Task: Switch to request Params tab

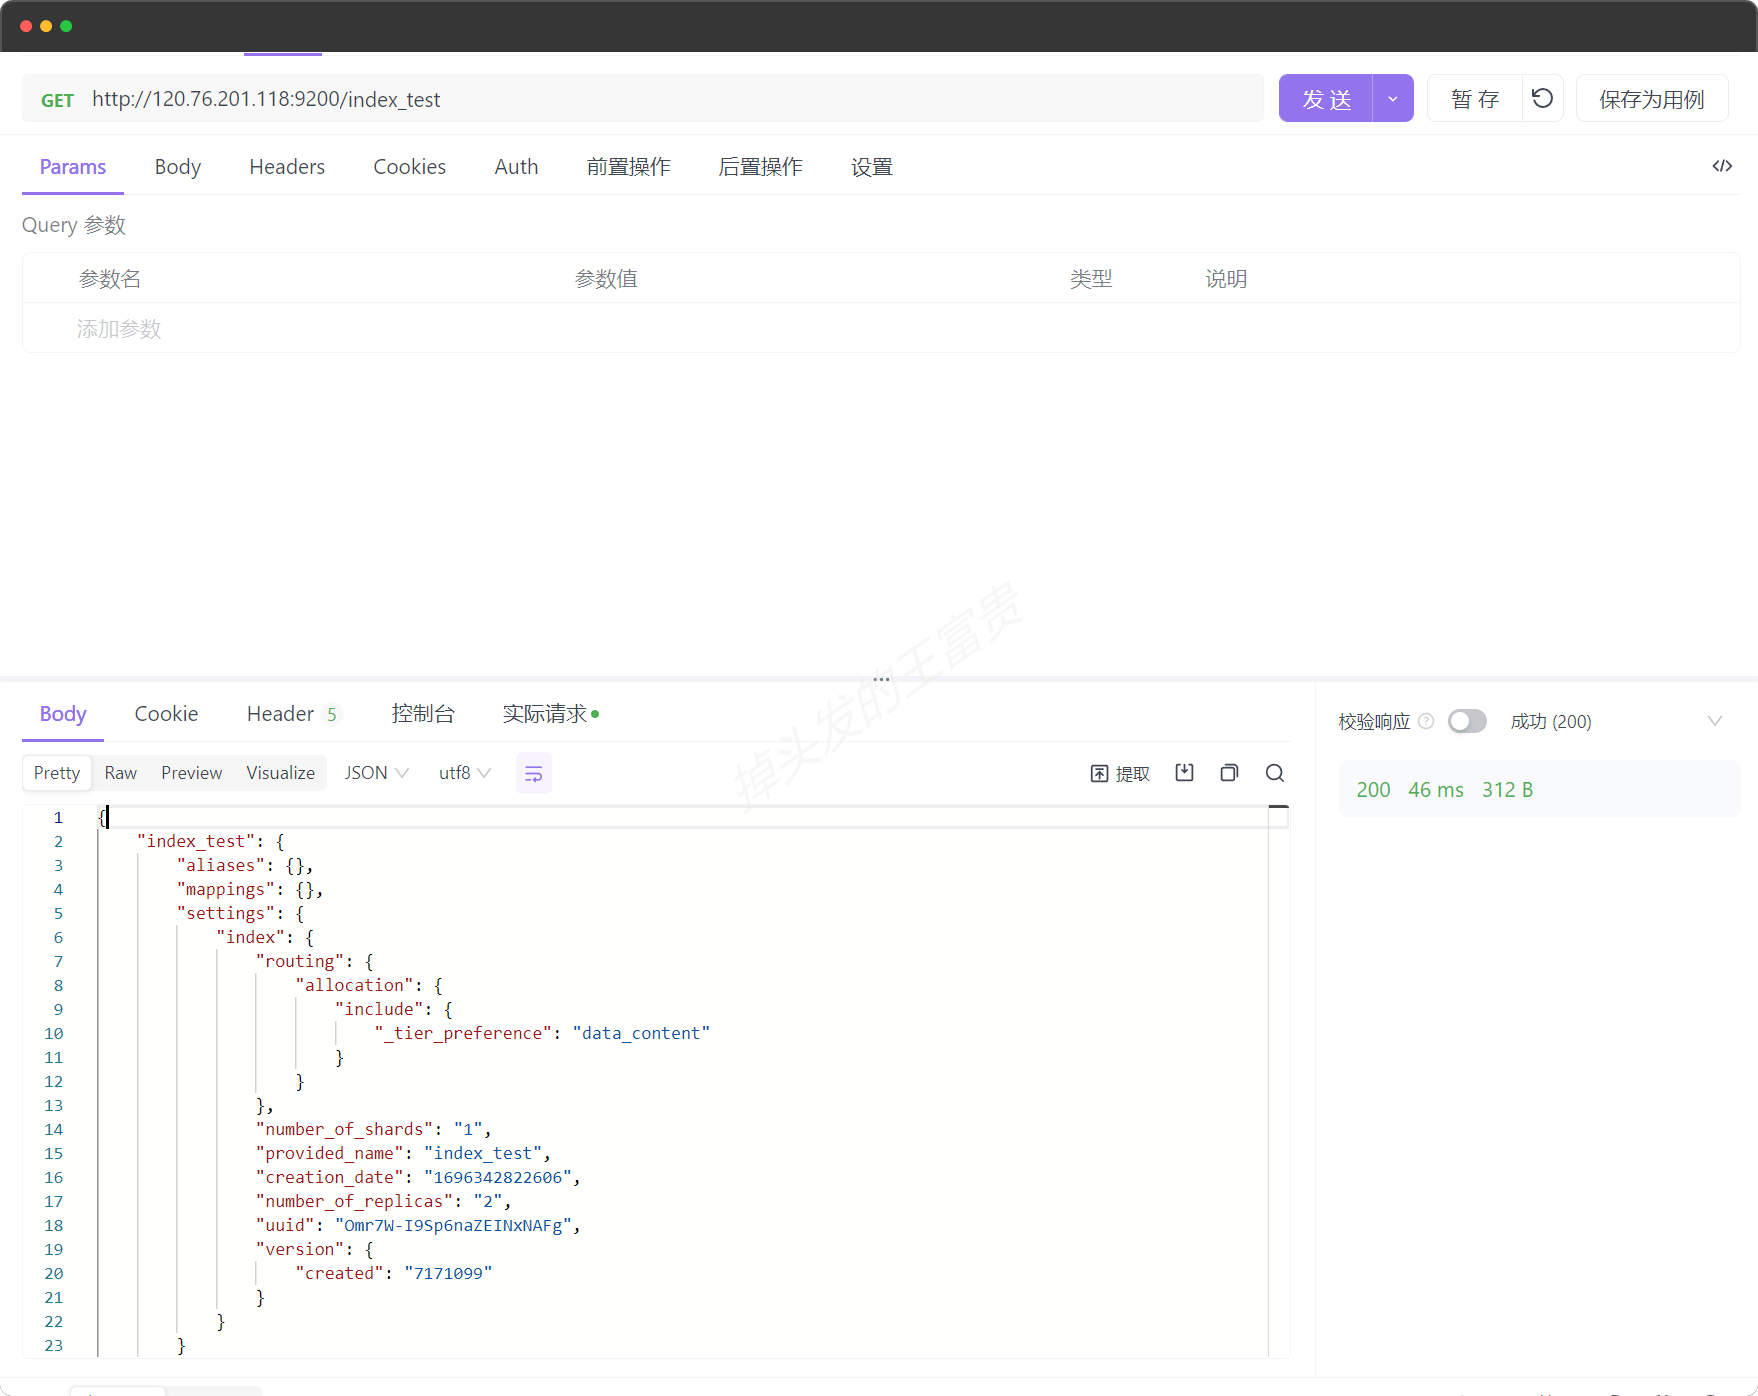Action: click(x=73, y=167)
